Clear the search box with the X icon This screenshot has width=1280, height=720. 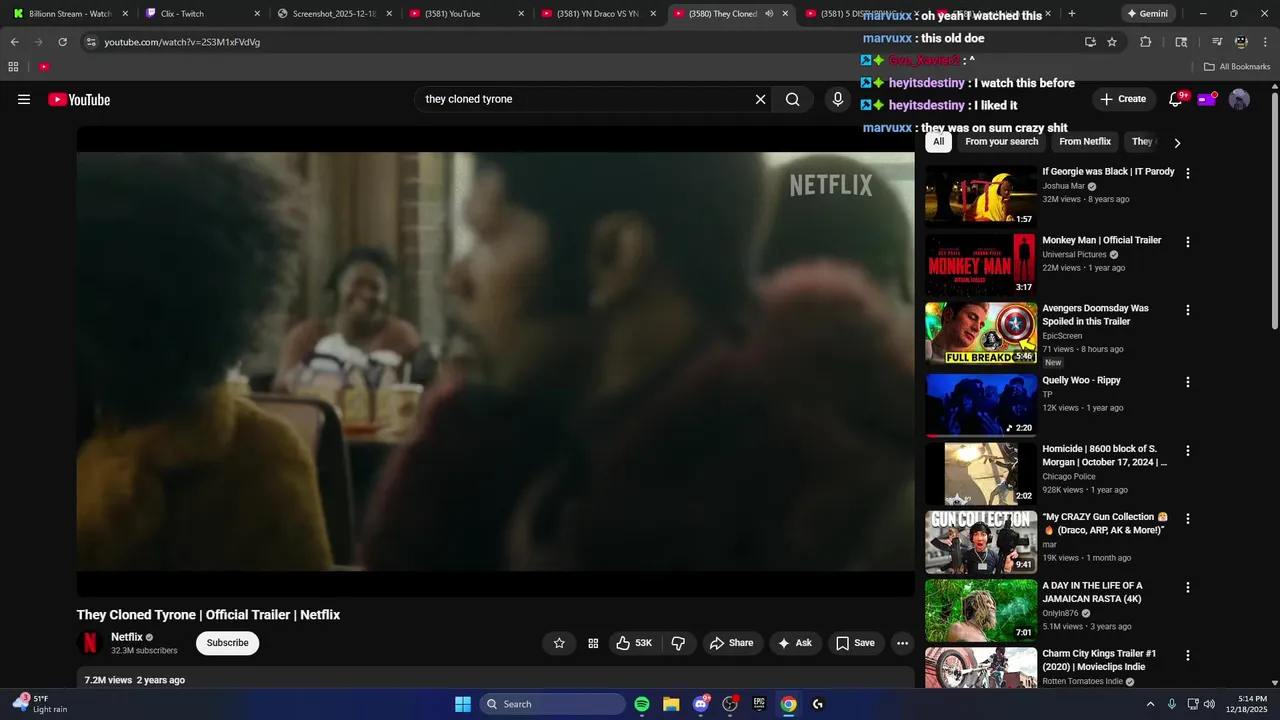(760, 99)
